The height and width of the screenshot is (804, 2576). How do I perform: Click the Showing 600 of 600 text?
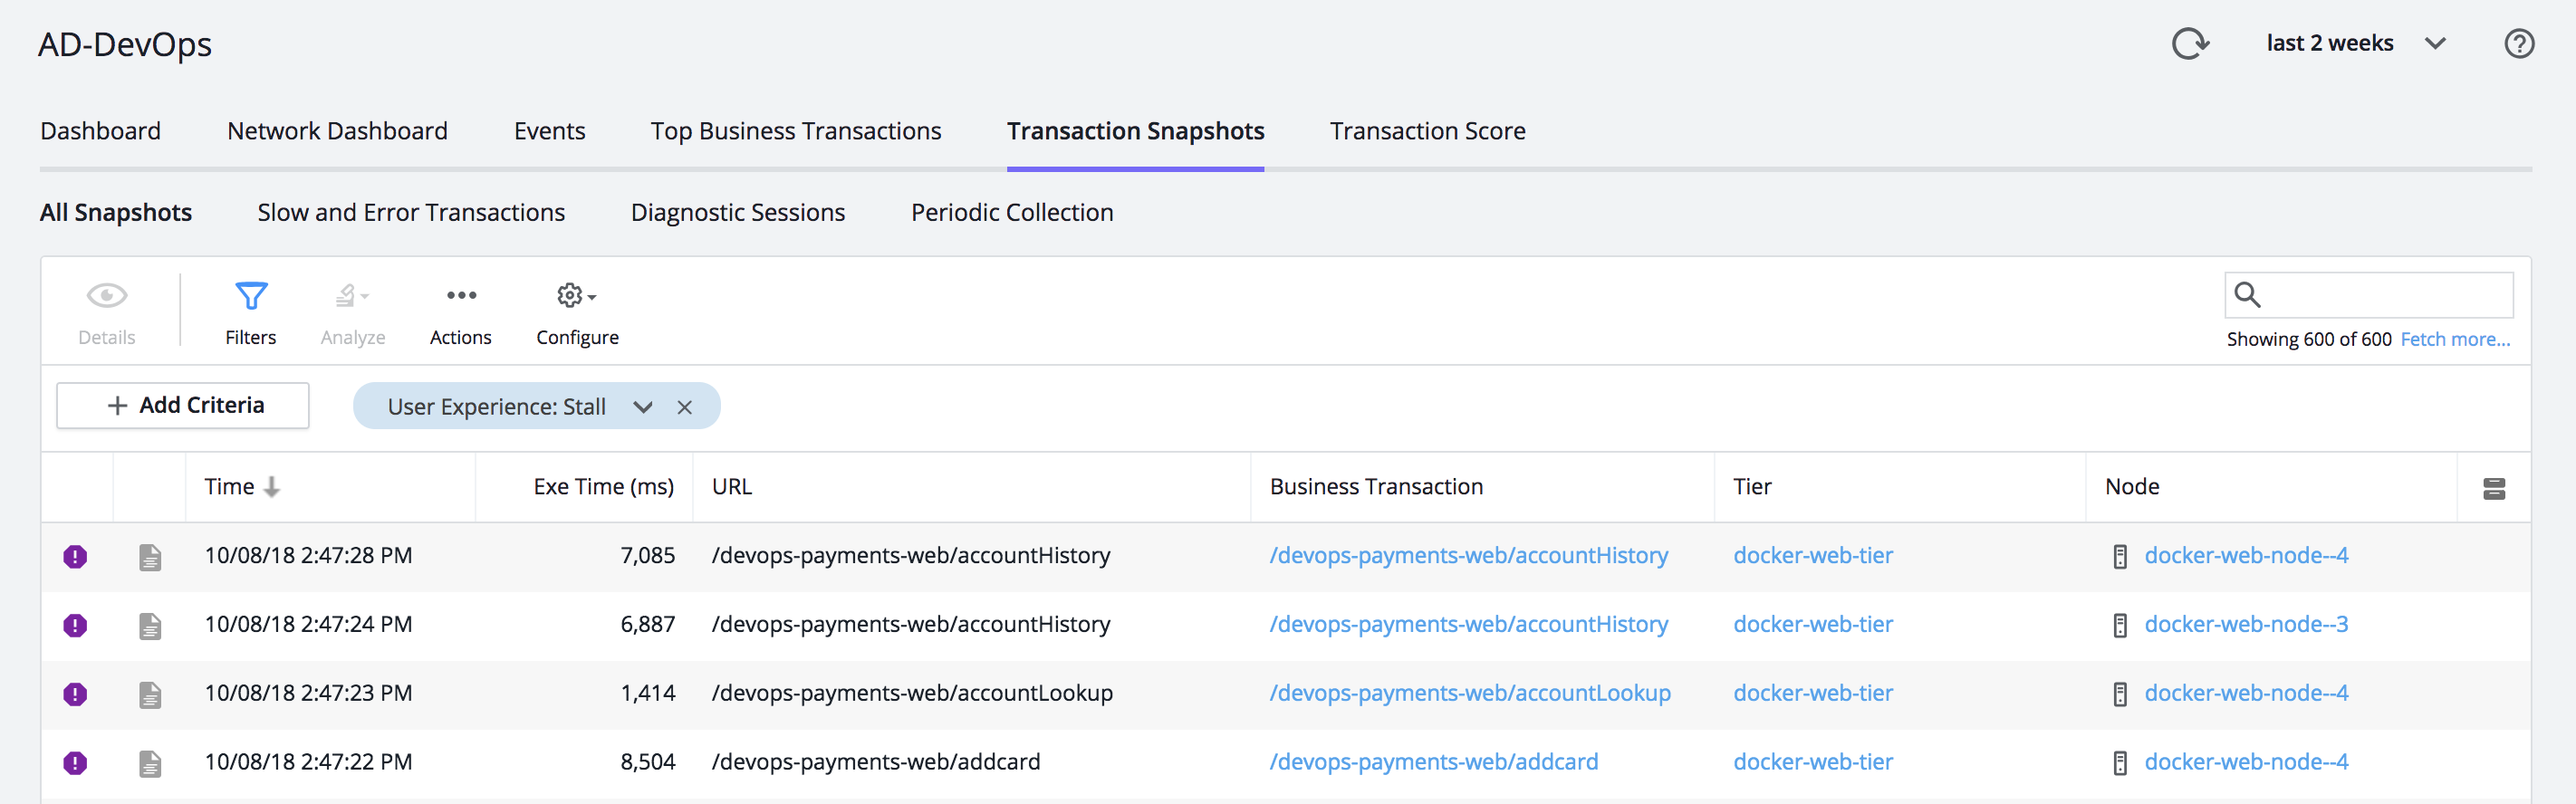click(2308, 340)
